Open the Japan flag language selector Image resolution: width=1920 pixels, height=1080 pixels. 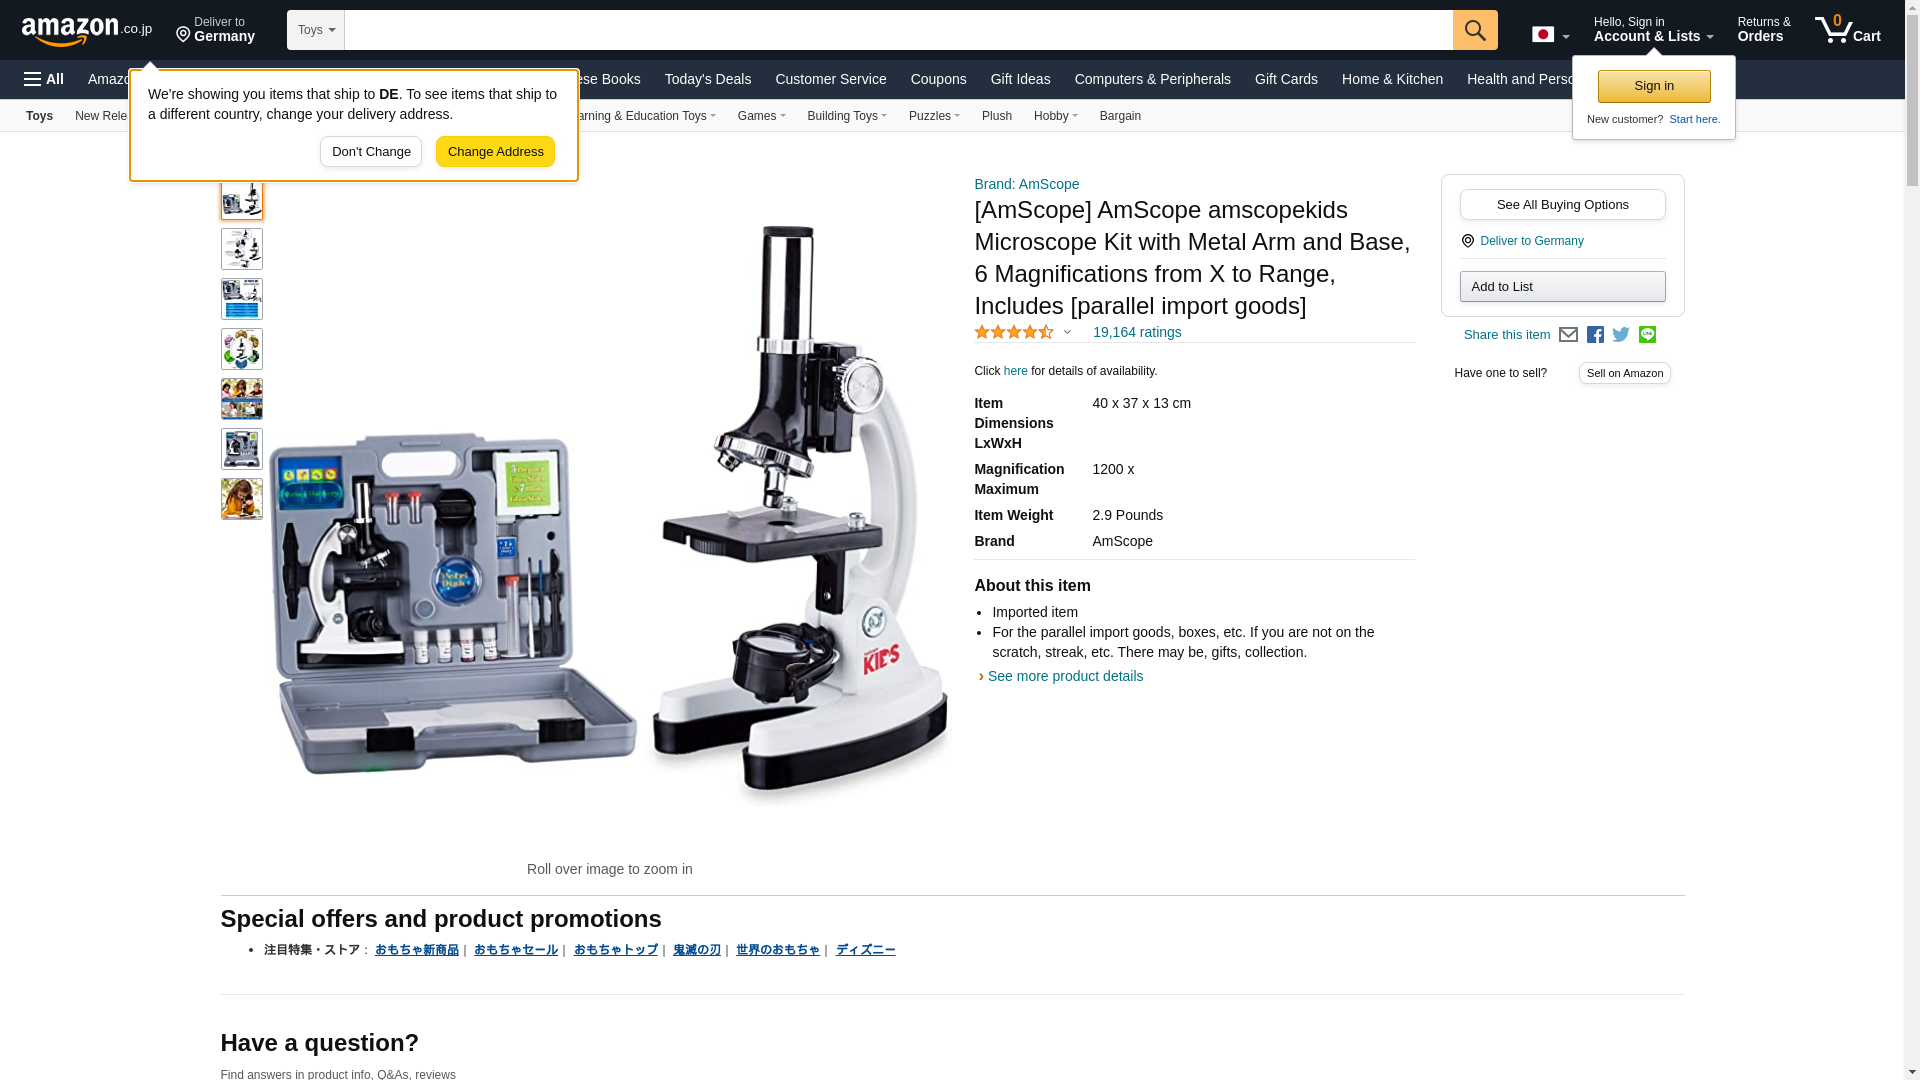click(1550, 35)
